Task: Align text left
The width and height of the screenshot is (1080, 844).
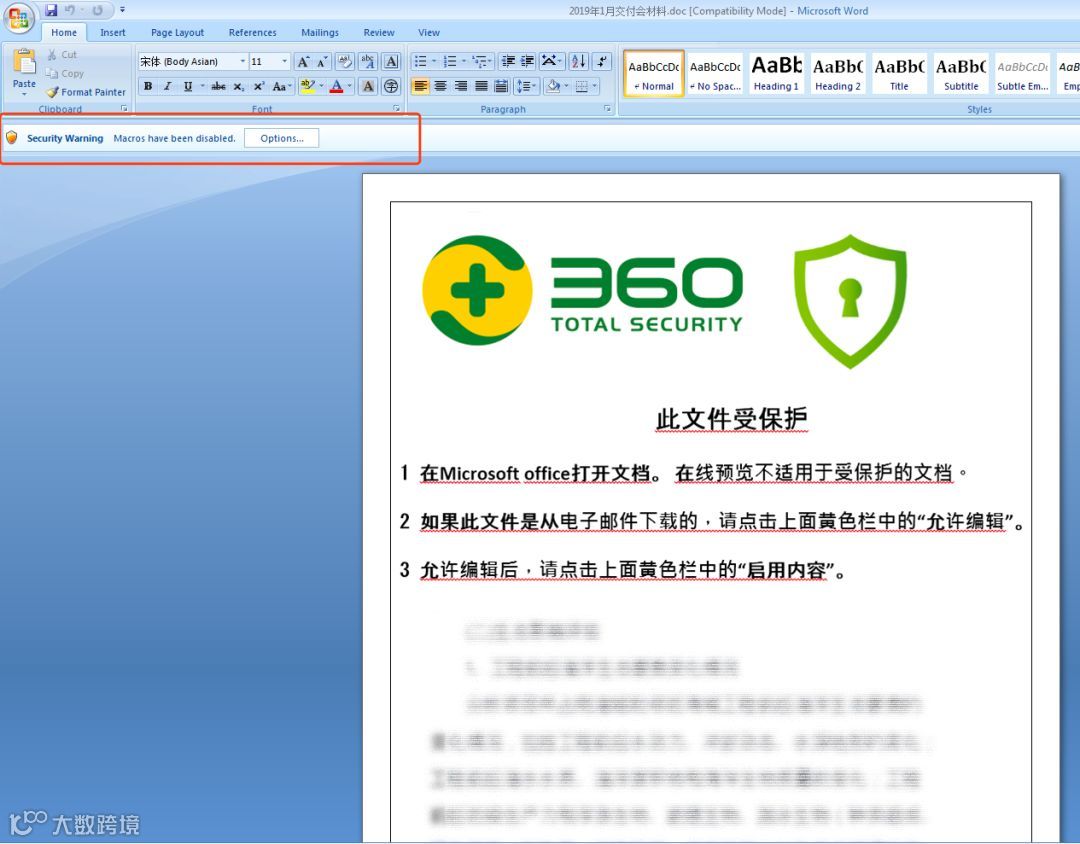Action: (x=420, y=86)
